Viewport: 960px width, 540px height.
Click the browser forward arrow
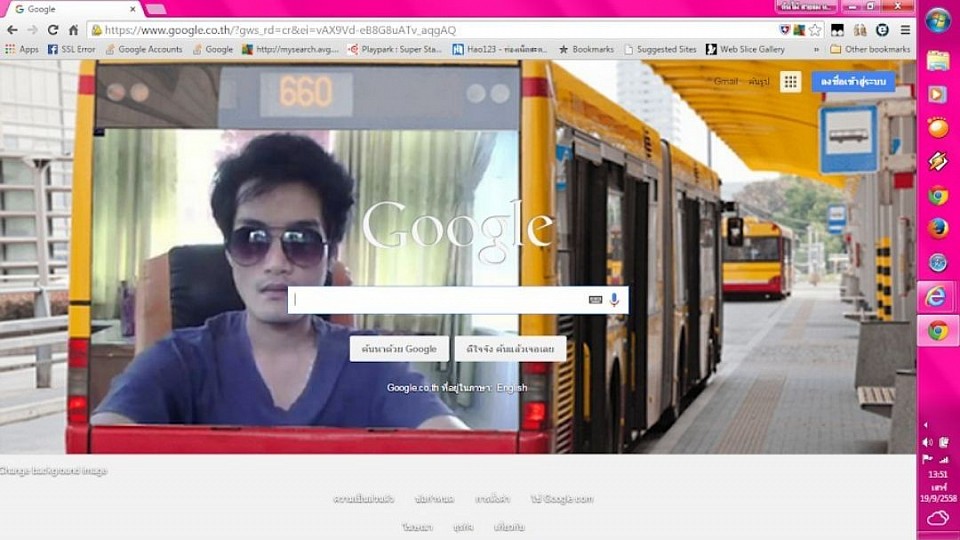(x=32, y=30)
